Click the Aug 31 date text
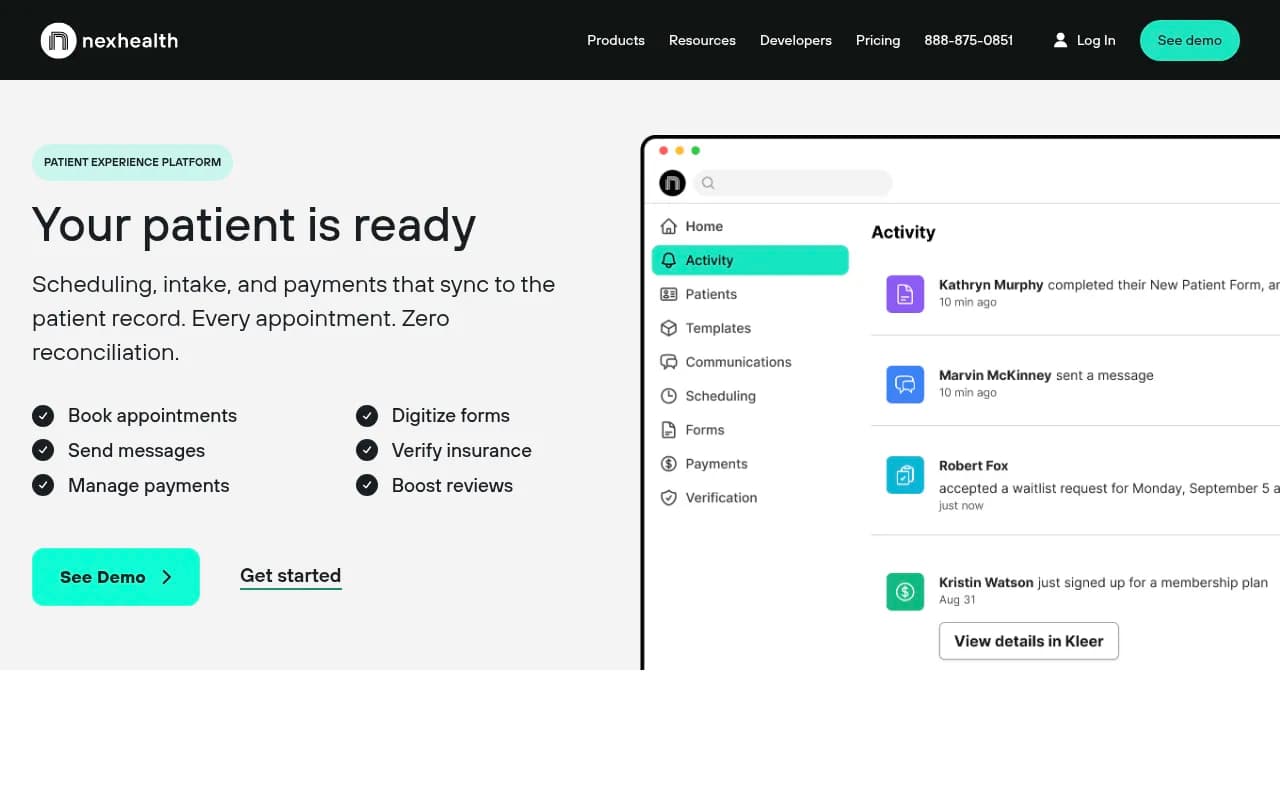Screen dimensions: 1280x800 coord(957,600)
